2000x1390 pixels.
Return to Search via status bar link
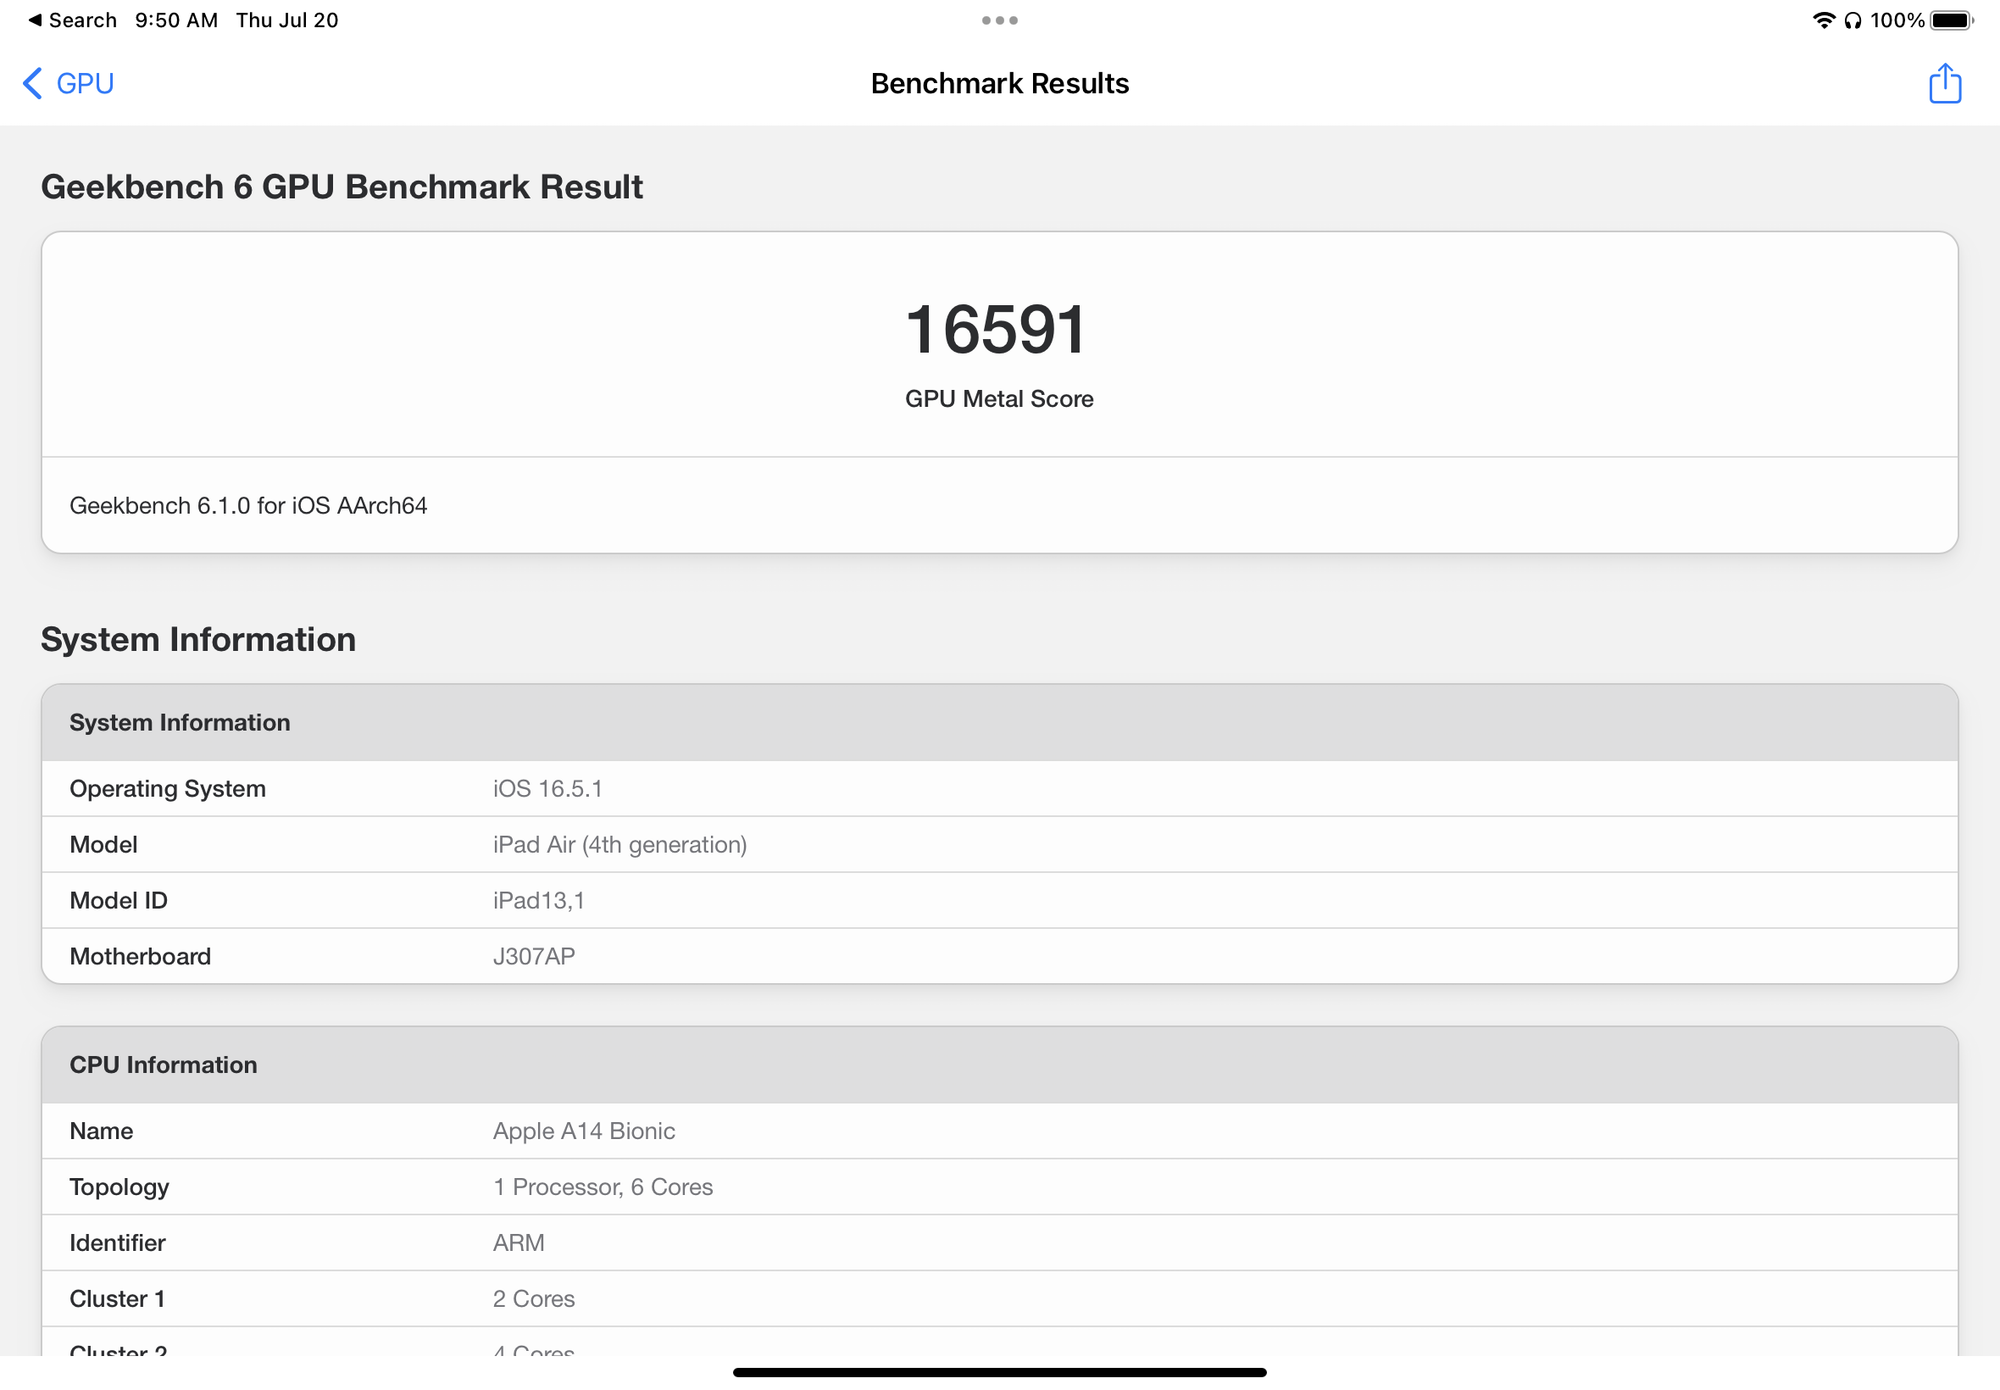(72, 20)
